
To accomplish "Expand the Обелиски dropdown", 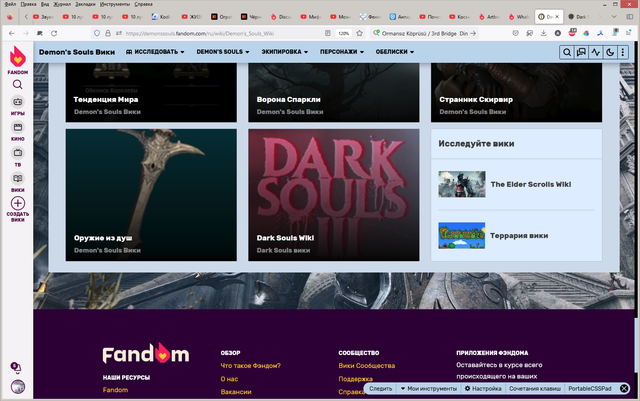I will (395, 52).
